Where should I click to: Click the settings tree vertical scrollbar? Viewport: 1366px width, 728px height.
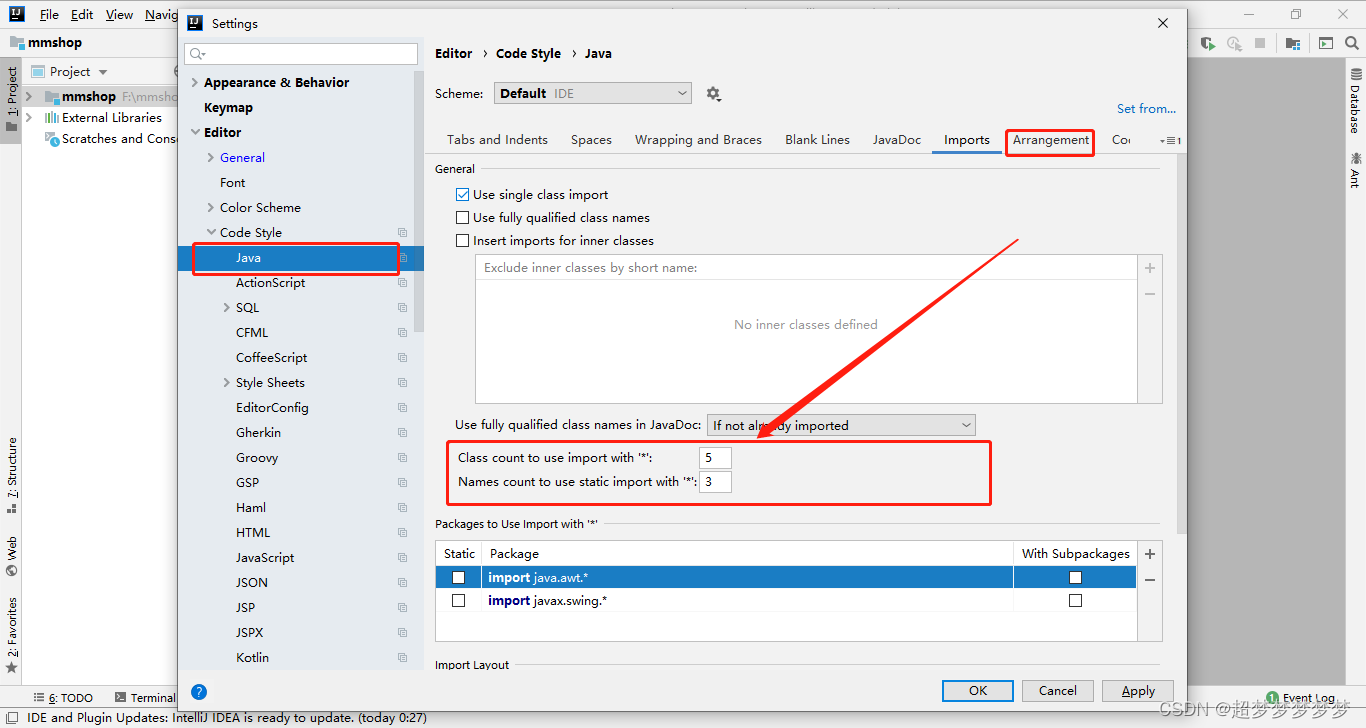[x=419, y=200]
